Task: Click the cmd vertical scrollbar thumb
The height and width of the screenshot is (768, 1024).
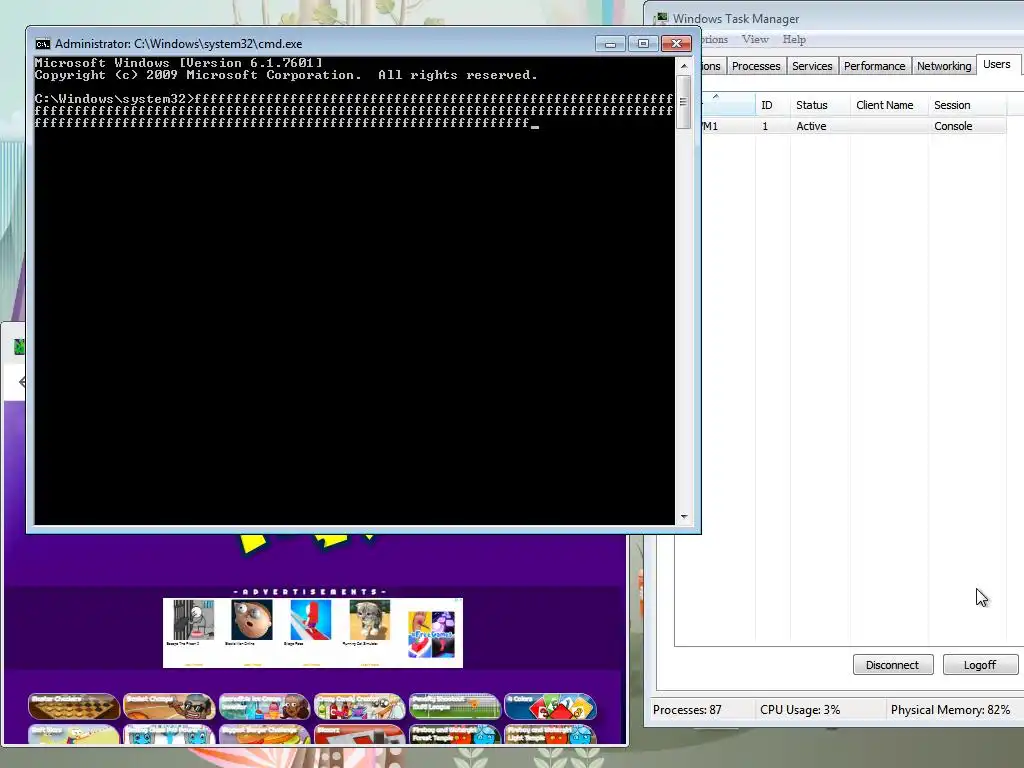Action: (684, 102)
